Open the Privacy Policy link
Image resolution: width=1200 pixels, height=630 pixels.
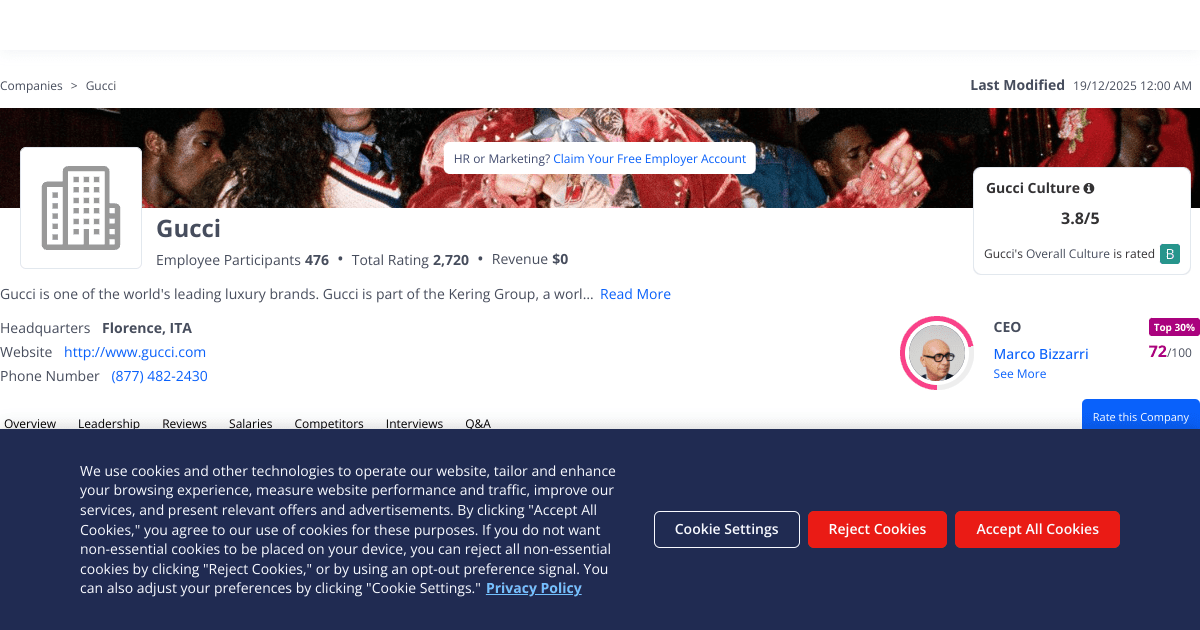click(534, 588)
